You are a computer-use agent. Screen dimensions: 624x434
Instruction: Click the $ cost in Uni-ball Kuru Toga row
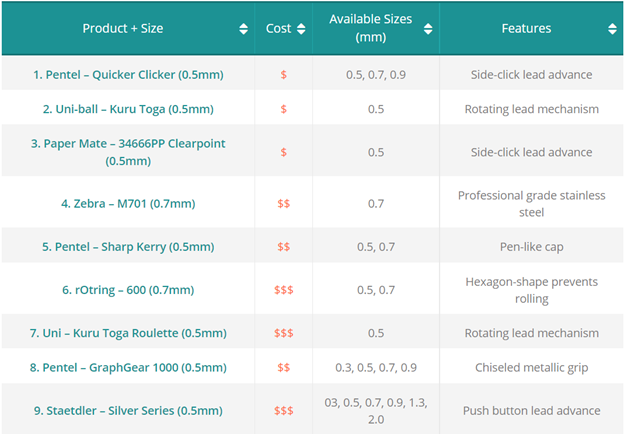[283, 109]
